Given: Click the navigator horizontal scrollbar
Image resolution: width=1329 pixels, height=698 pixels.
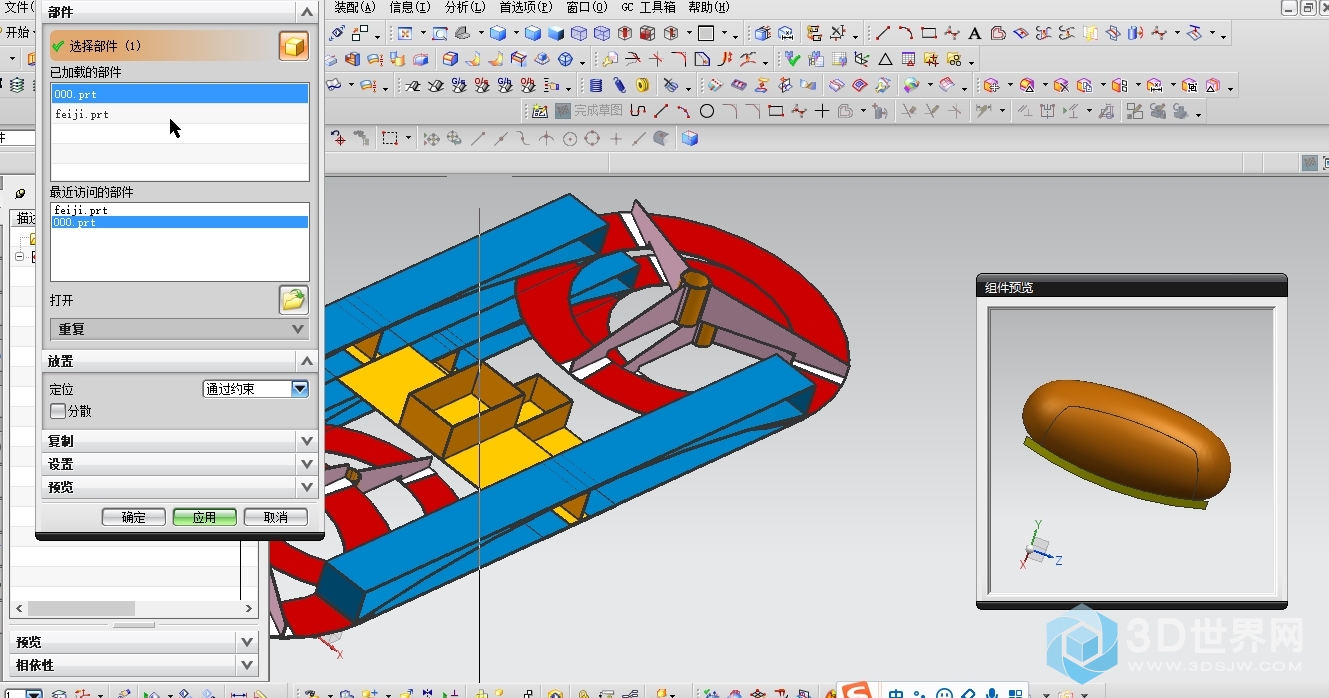Looking at the screenshot, I should pyautogui.click(x=80, y=608).
